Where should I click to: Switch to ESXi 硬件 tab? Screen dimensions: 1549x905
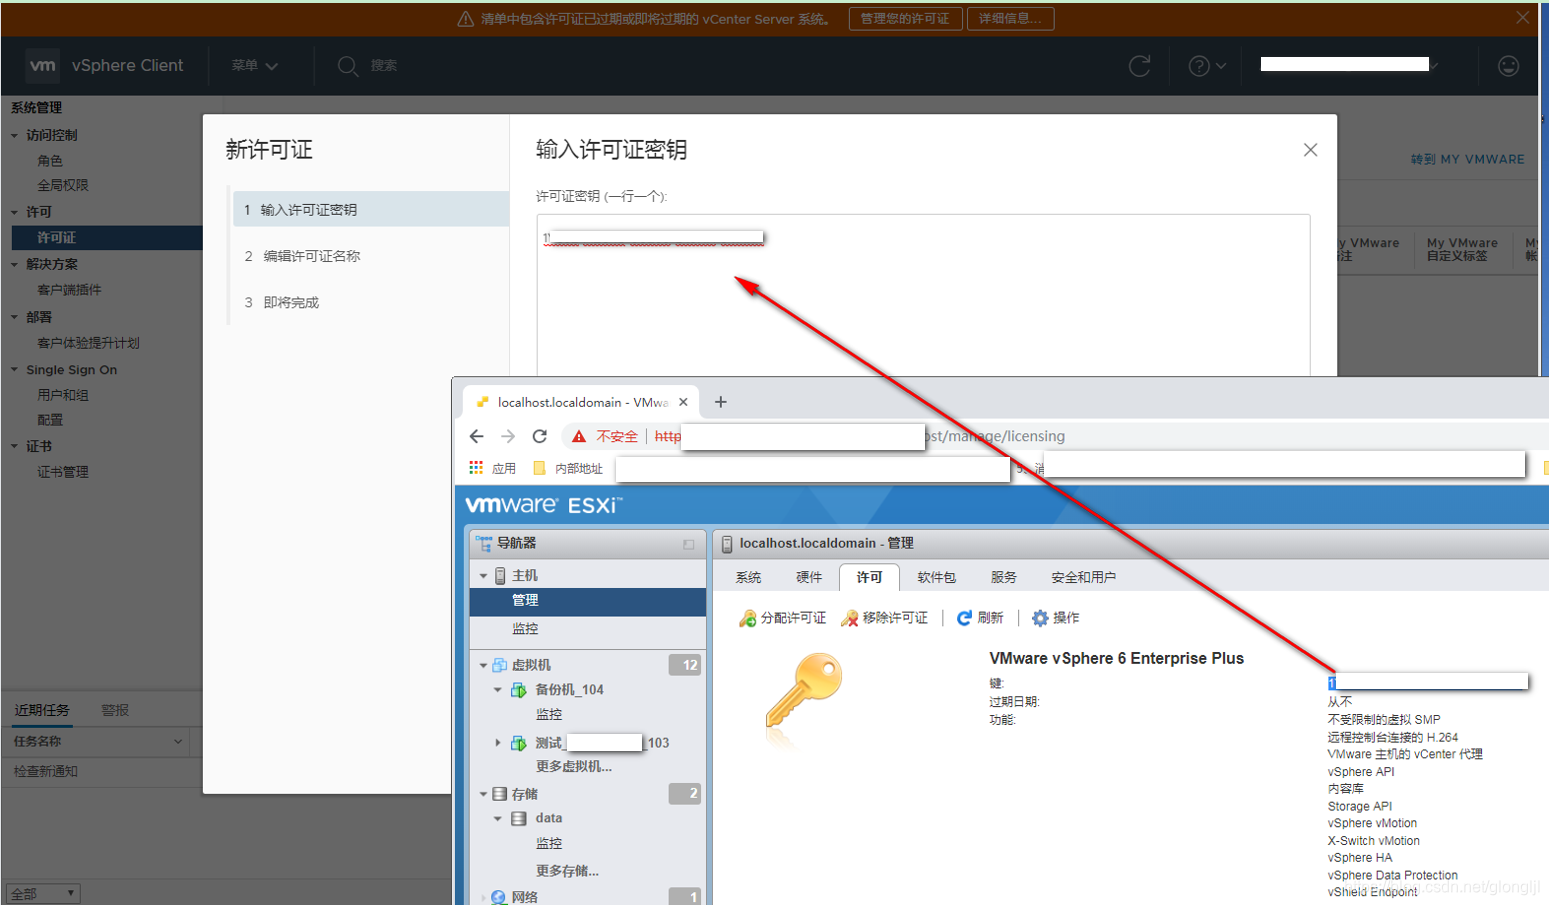809,577
